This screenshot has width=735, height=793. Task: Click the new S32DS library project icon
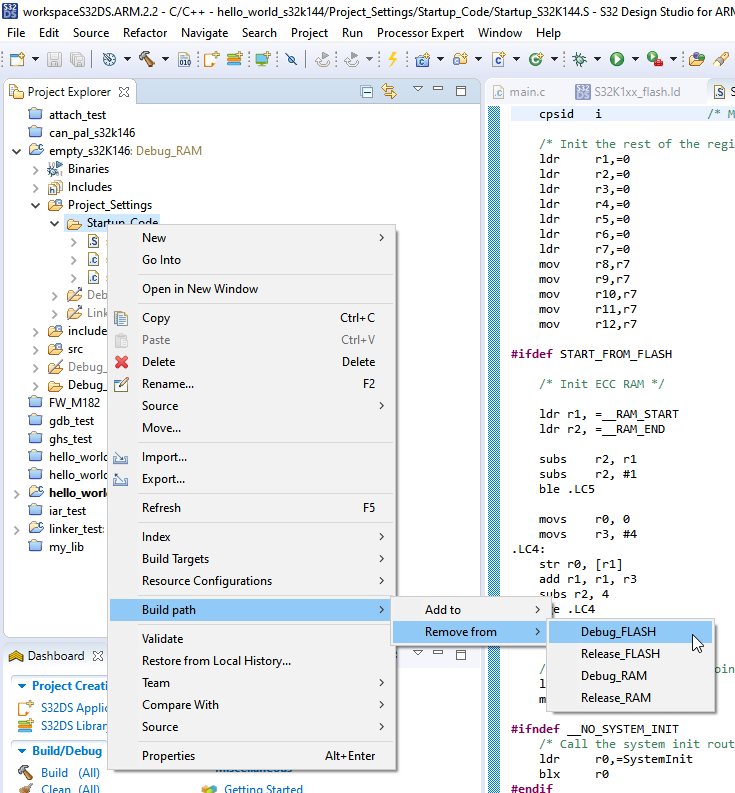(x=235, y=59)
